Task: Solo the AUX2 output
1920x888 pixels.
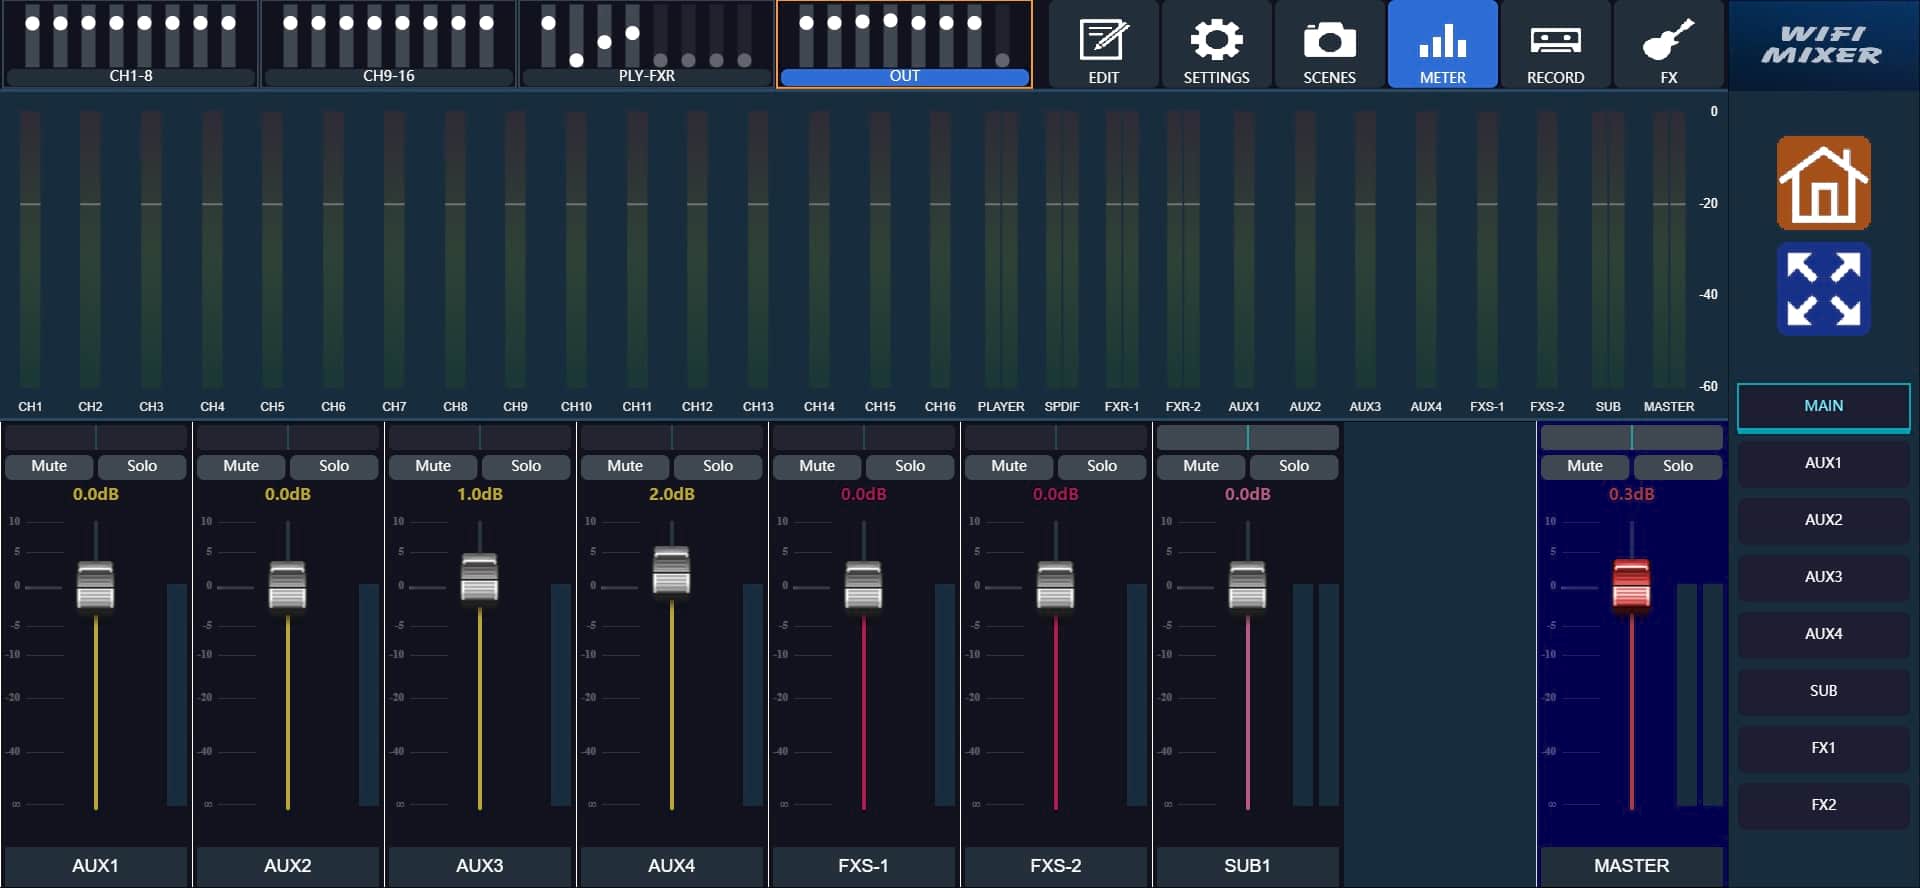Action: tap(334, 466)
